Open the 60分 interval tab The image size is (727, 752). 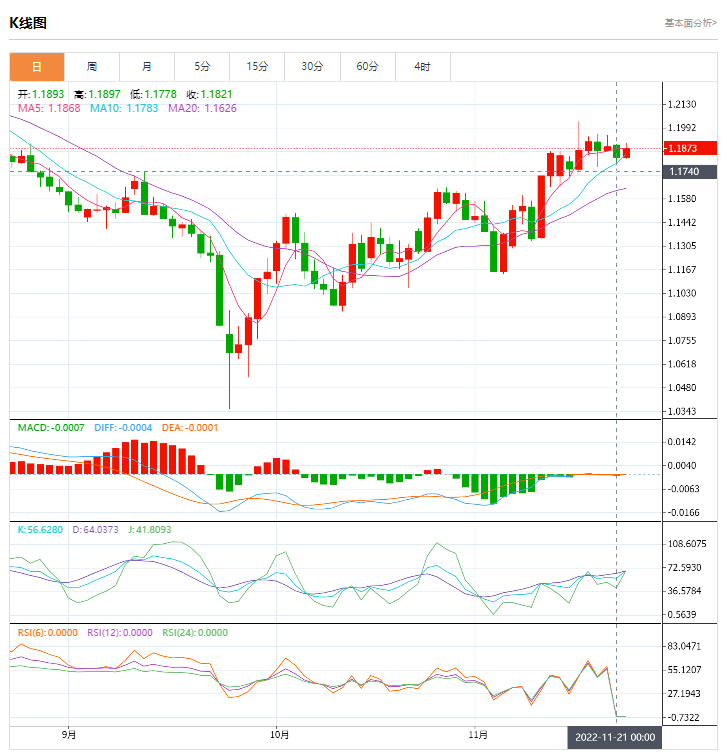point(368,67)
